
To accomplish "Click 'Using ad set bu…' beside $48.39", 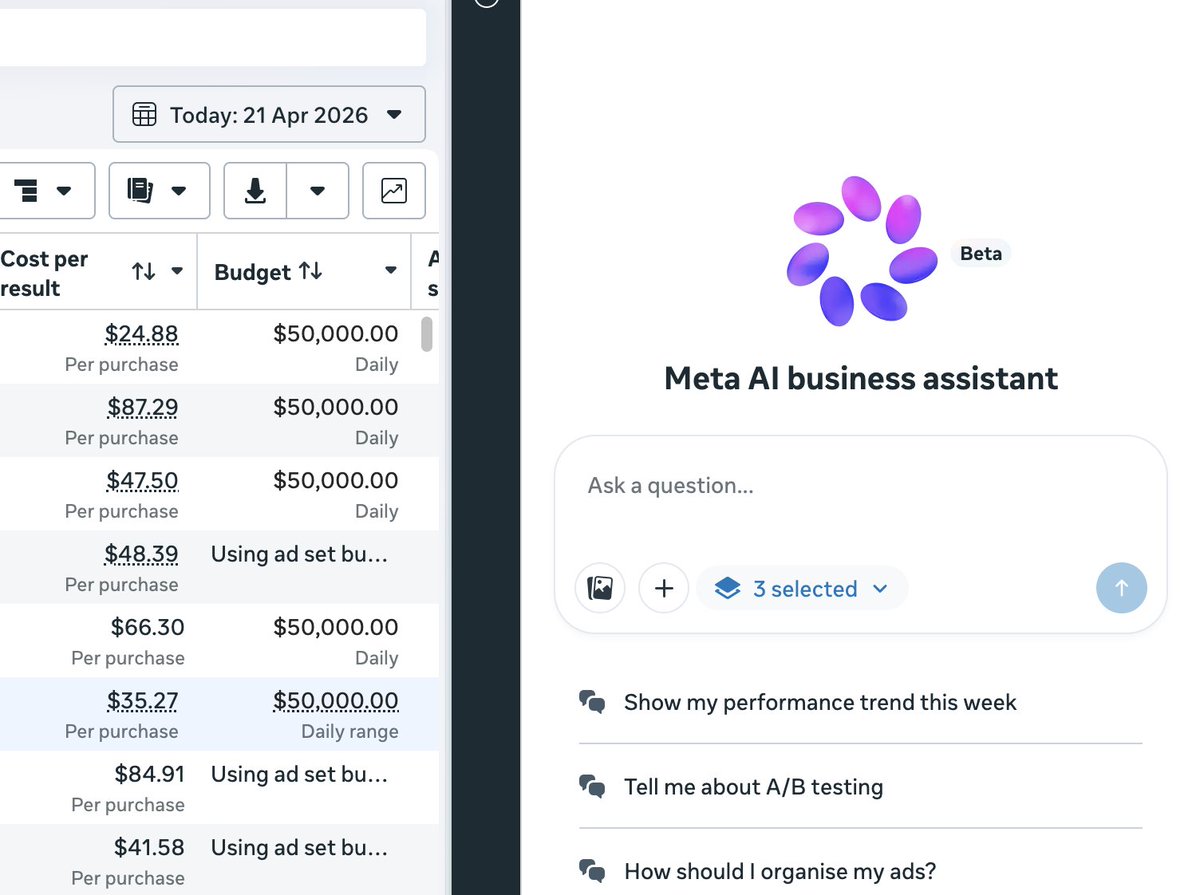I will click(299, 554).
